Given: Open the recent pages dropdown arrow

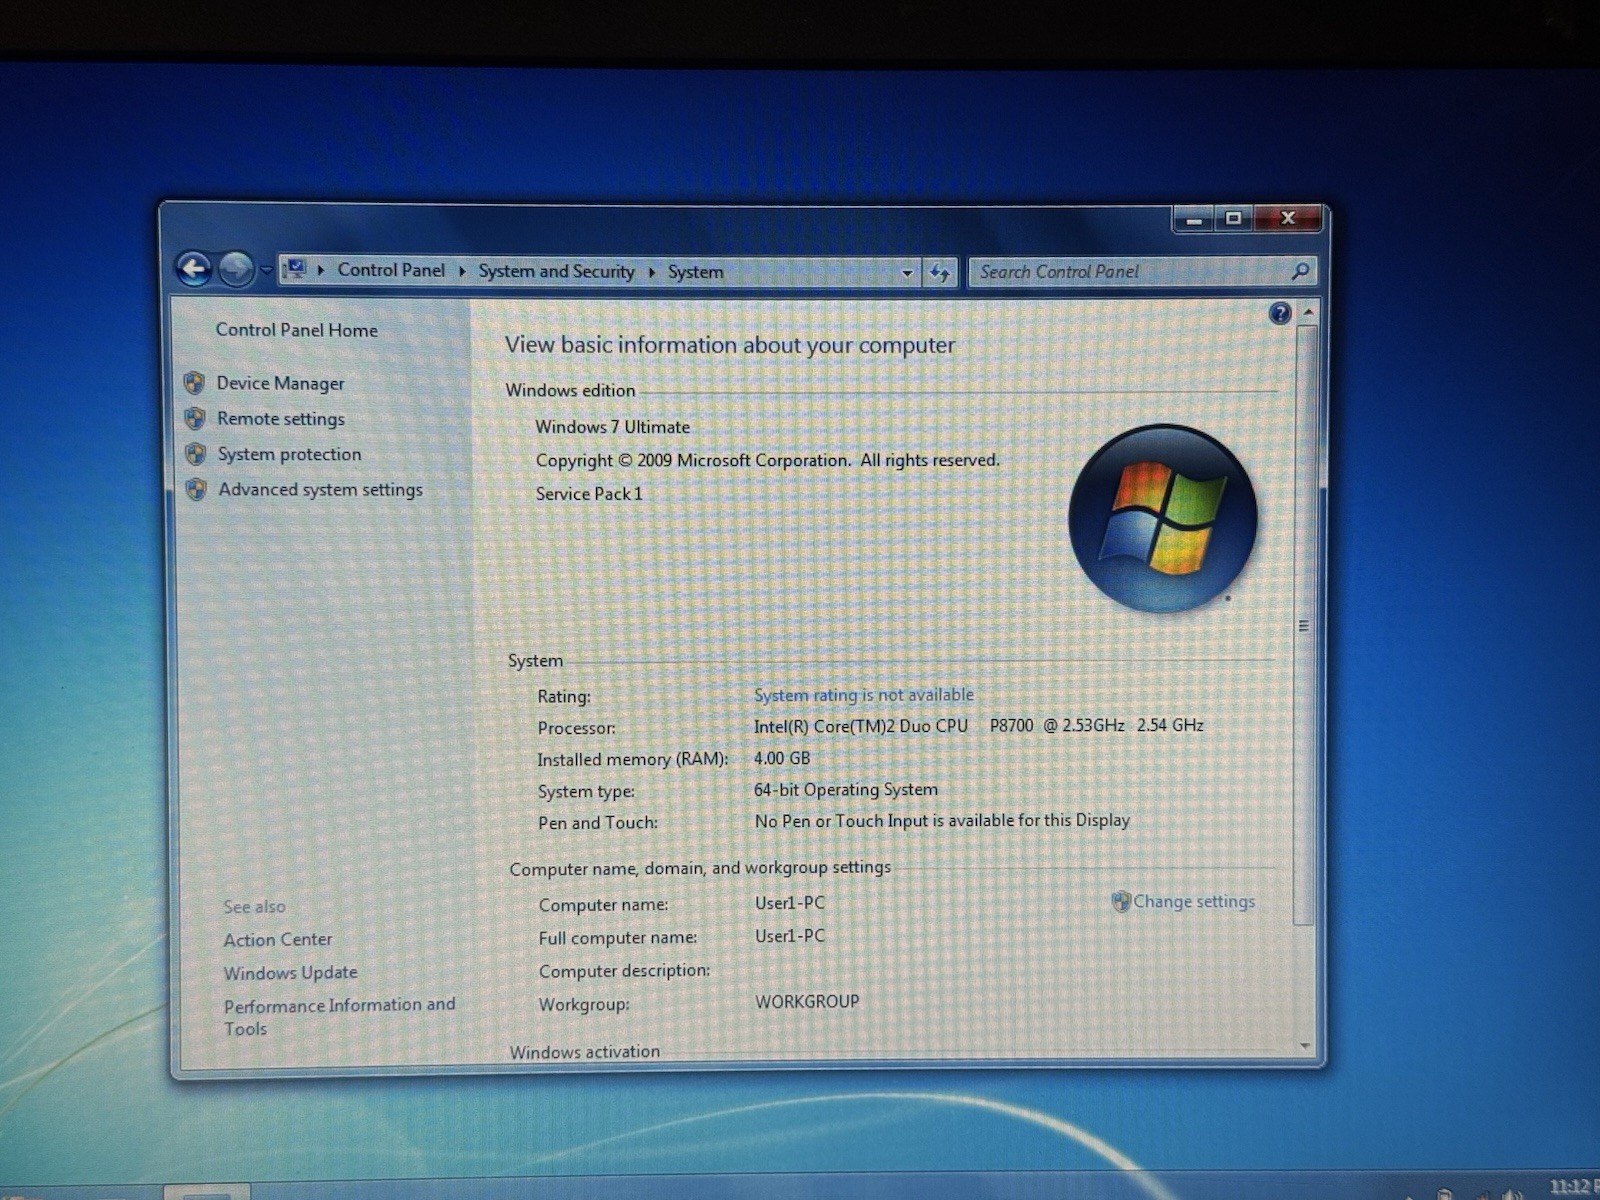Looking at the screenshot, I should coord(266,270).
